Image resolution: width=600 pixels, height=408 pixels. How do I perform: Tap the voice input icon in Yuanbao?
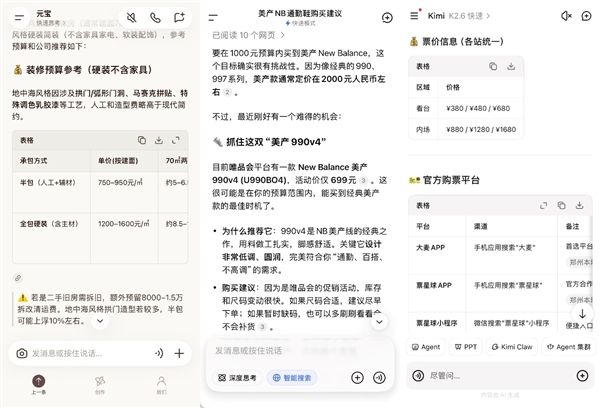(x=159, y=353)
